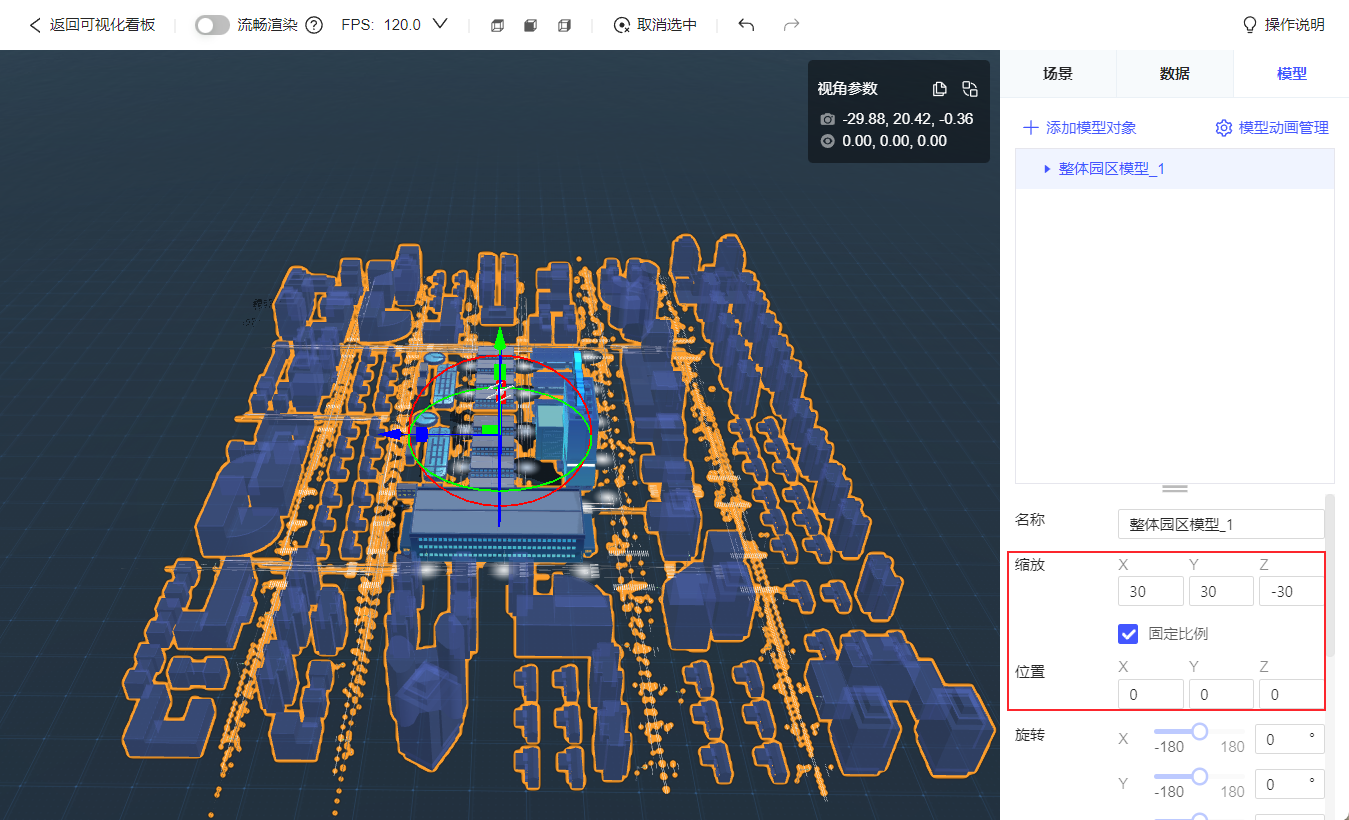The height and width of the screenshot is (820, 1349).
Task: Select the first cube view icon in toolbar
Action: point(497,25)
